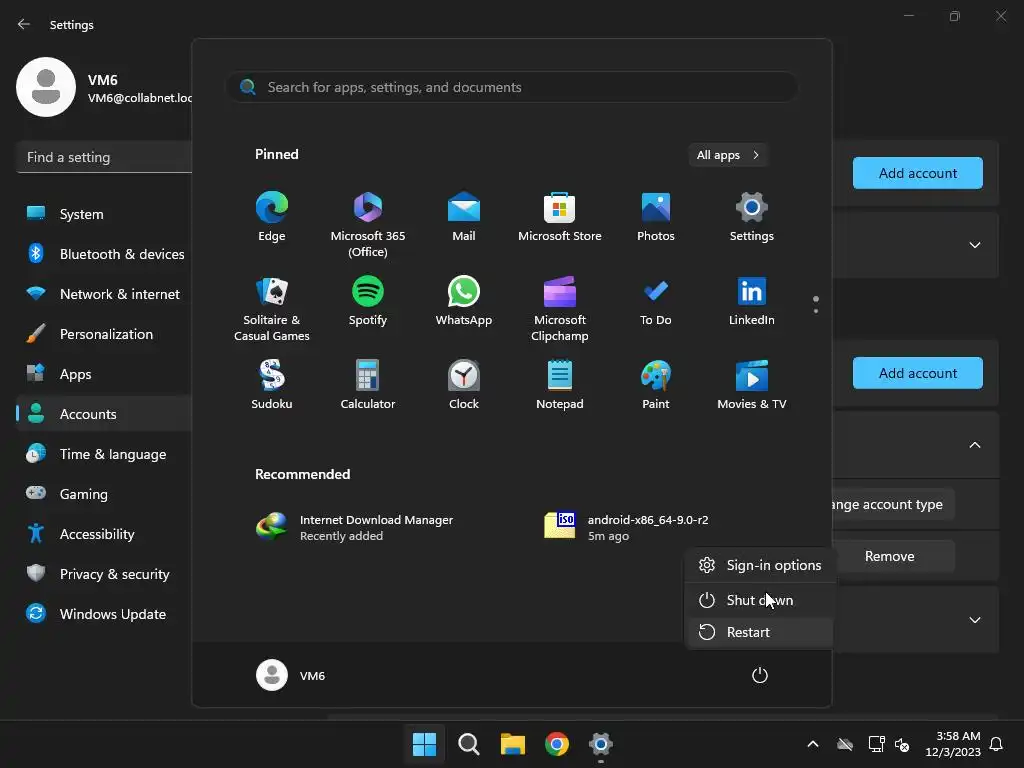Launch Google Chrome from taskbar
Screen dimensions: 1024x768
click(556, 744)
